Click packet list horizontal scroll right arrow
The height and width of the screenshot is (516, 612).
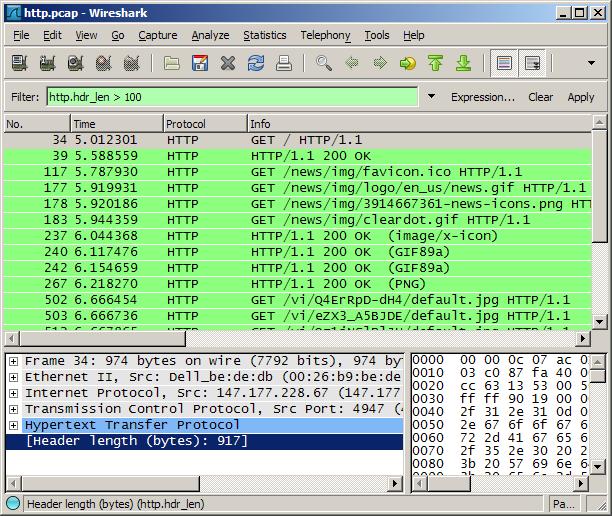[583, 338]
